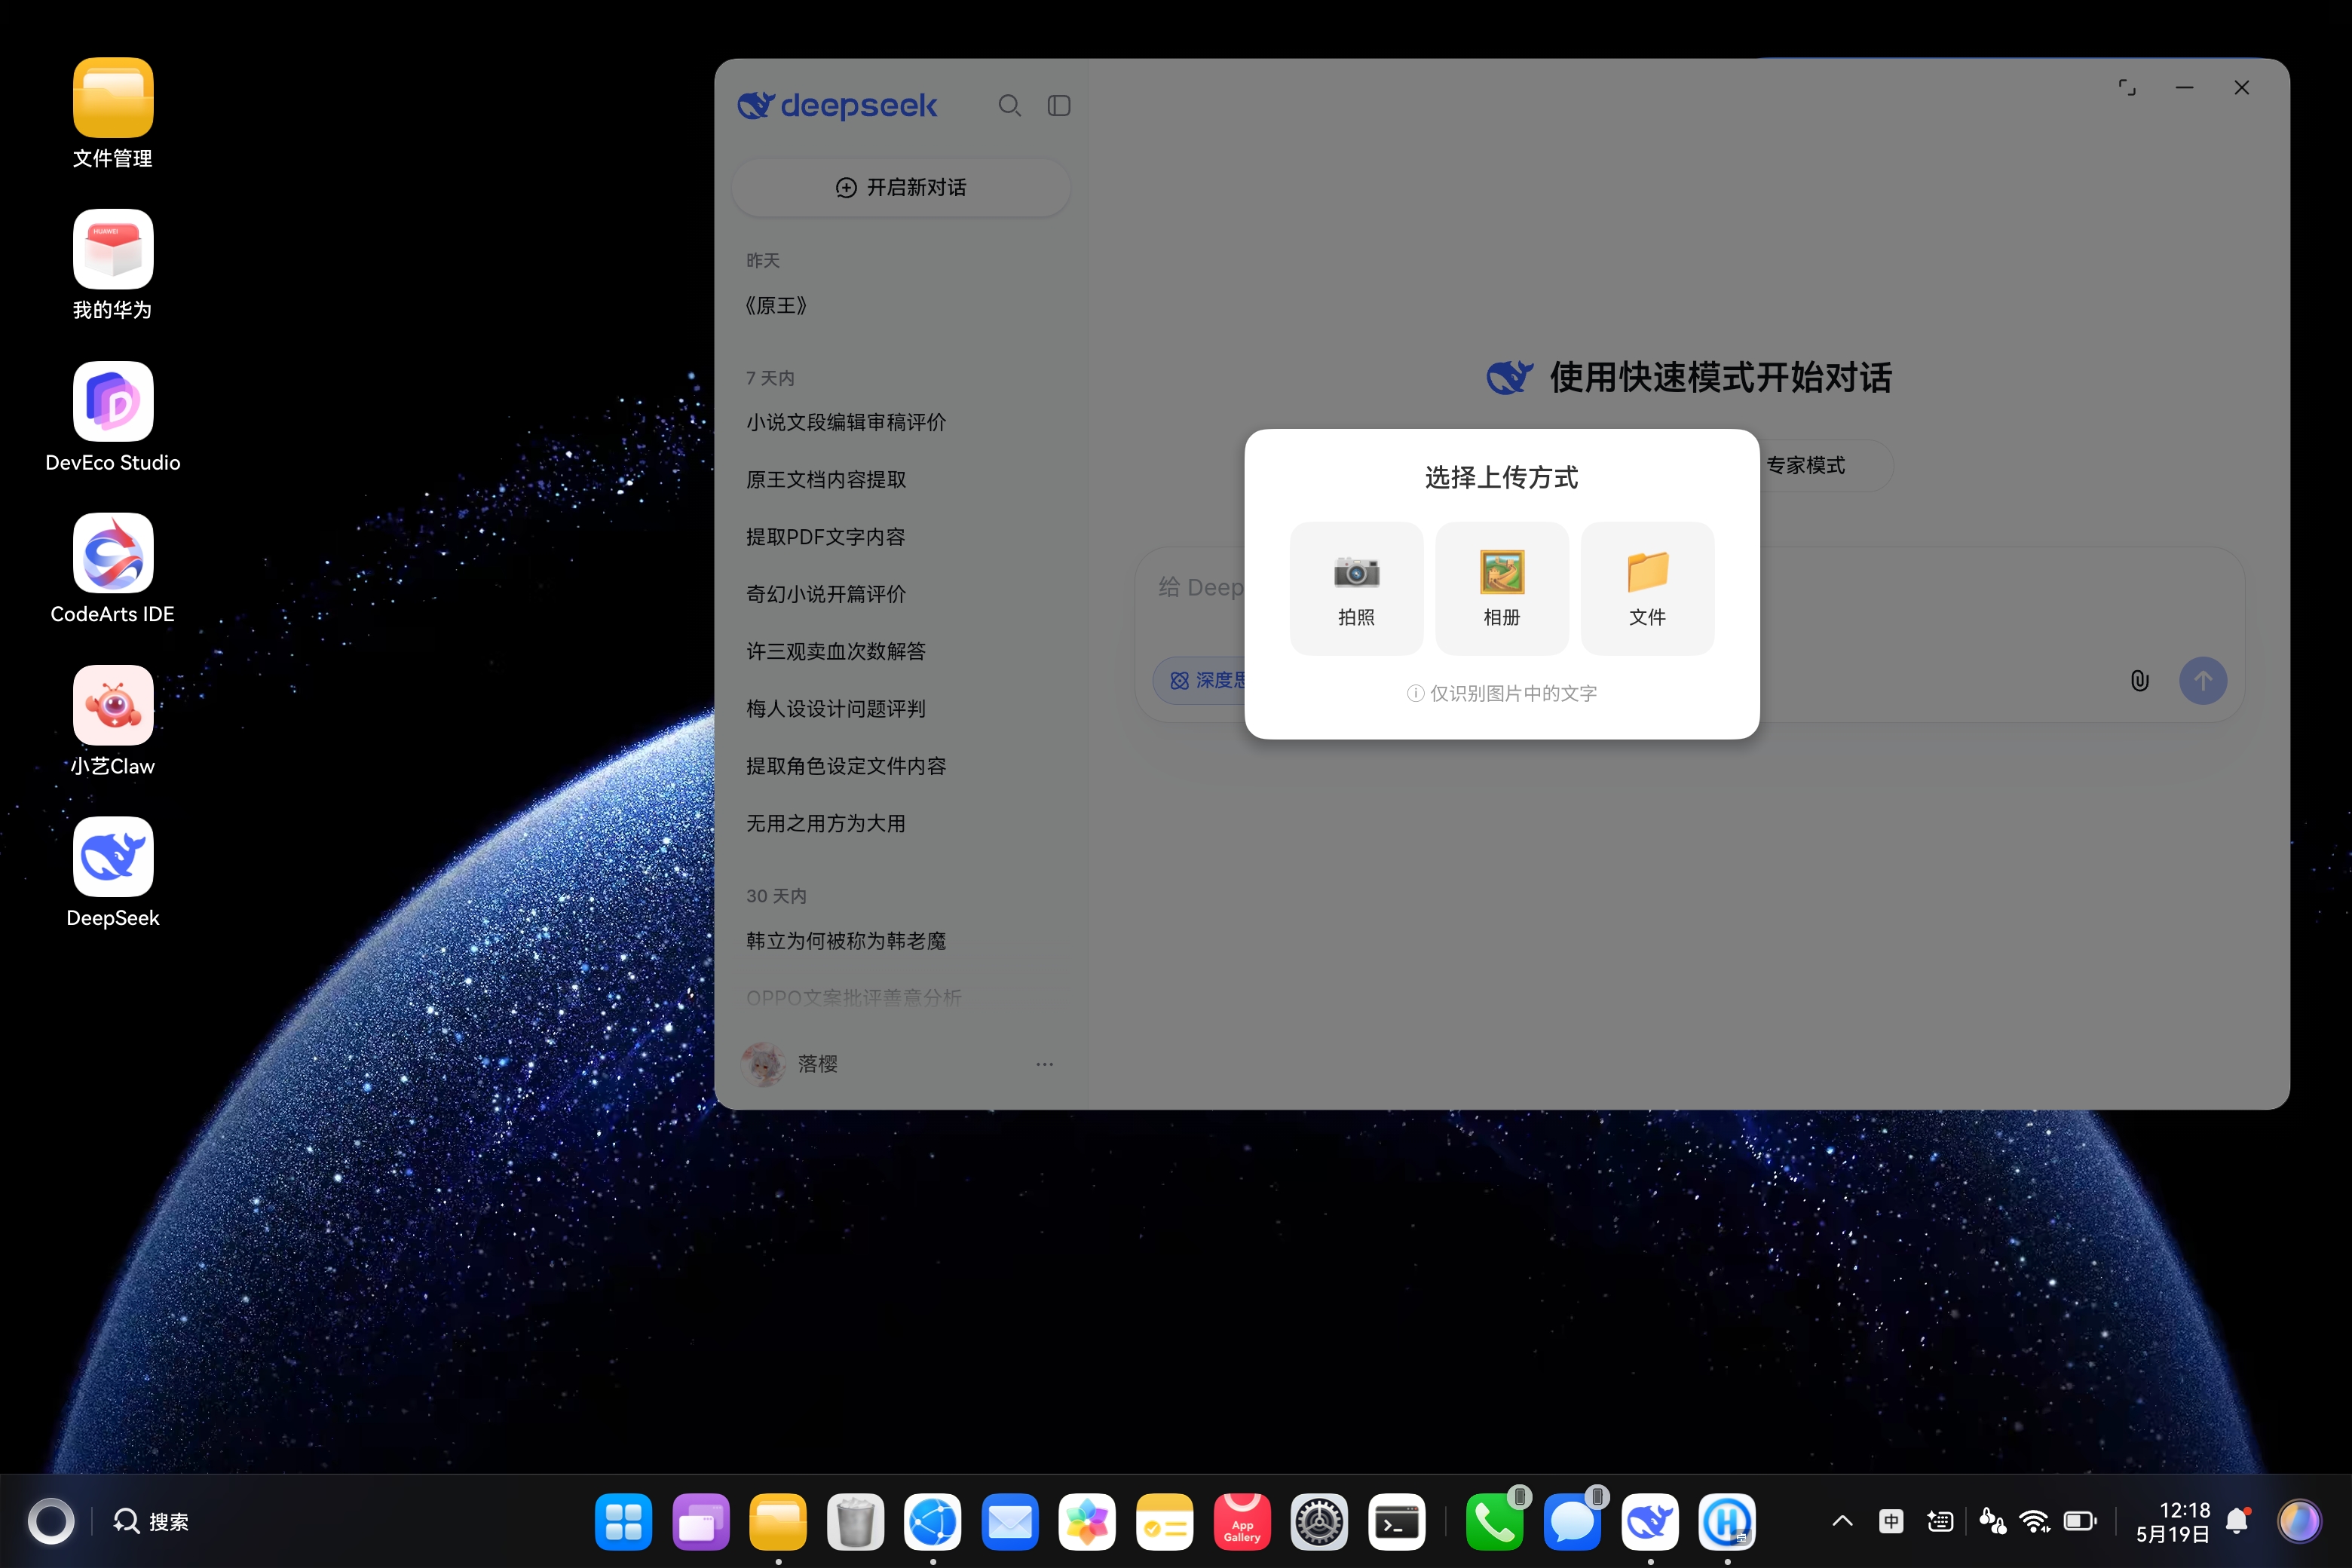Screen dimensions: 2352x1568
Task: Start a new chat with 开启新对话
Action: point(901,187)
